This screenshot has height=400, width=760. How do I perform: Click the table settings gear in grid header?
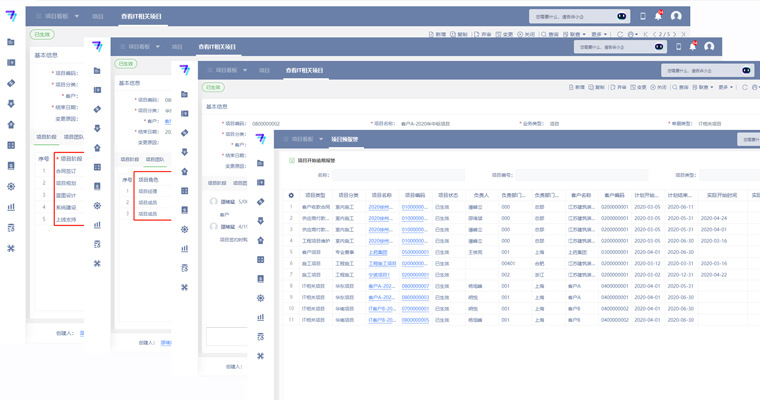pos(291,195)
